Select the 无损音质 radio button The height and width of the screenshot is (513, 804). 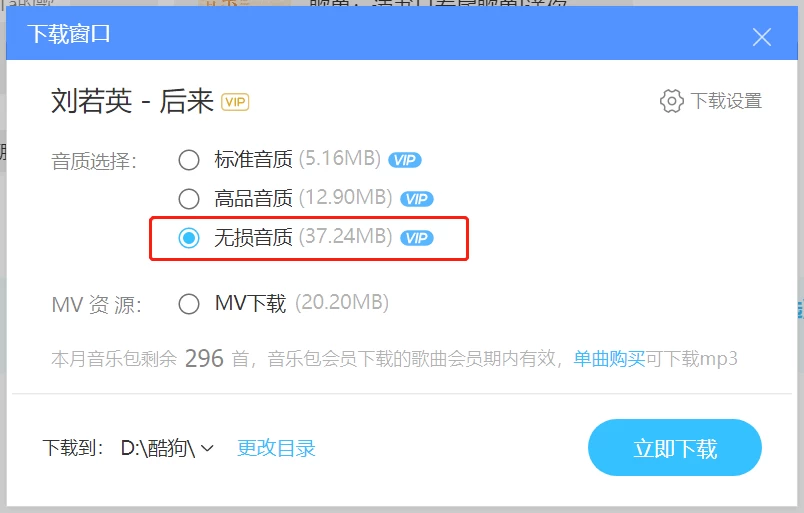click(x=189, y=238)
